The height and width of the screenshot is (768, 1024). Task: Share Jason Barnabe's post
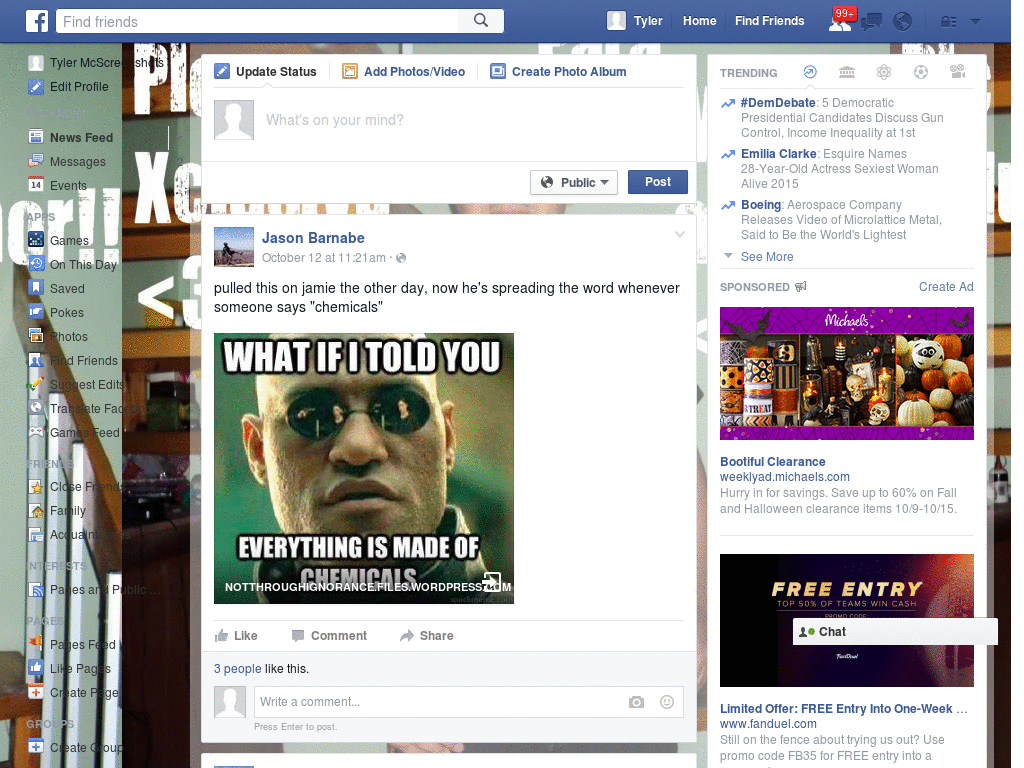[x=426, y=635]
